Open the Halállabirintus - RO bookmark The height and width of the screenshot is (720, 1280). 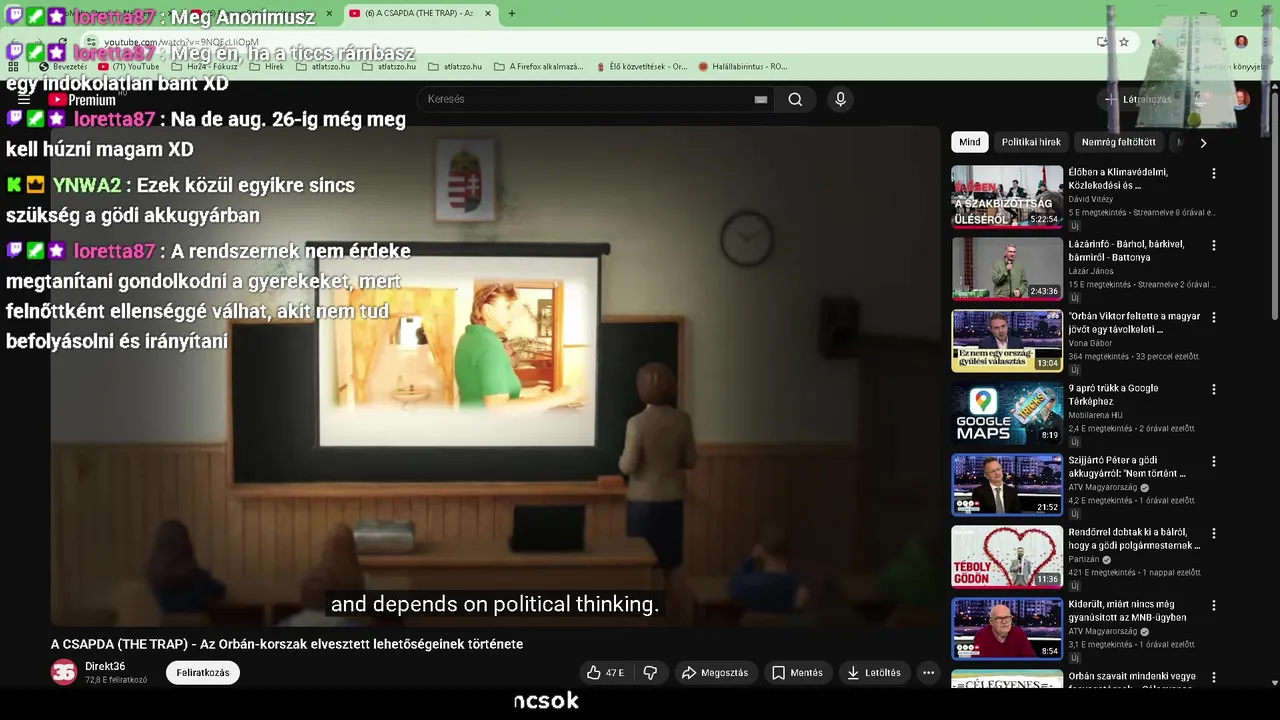click(743, 67)
